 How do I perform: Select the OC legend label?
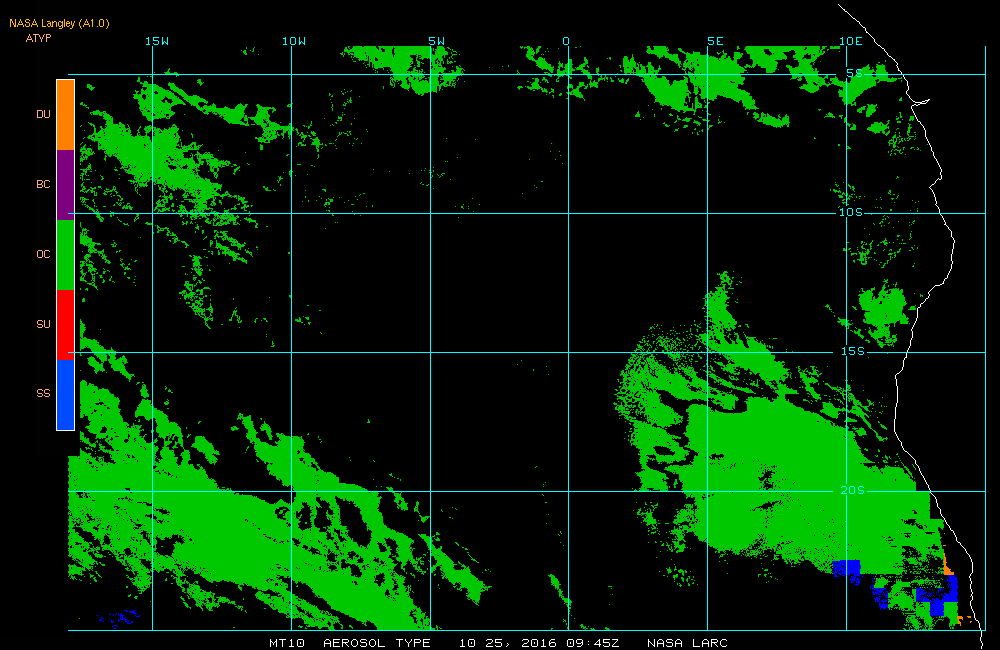pos(43,254)
